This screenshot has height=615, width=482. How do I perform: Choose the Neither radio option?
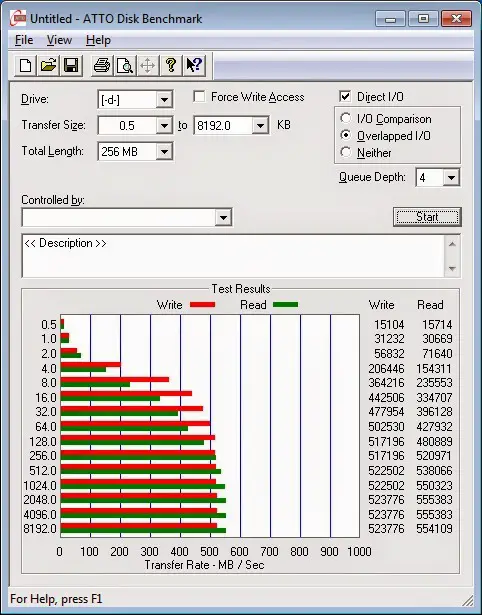point(346,152)
